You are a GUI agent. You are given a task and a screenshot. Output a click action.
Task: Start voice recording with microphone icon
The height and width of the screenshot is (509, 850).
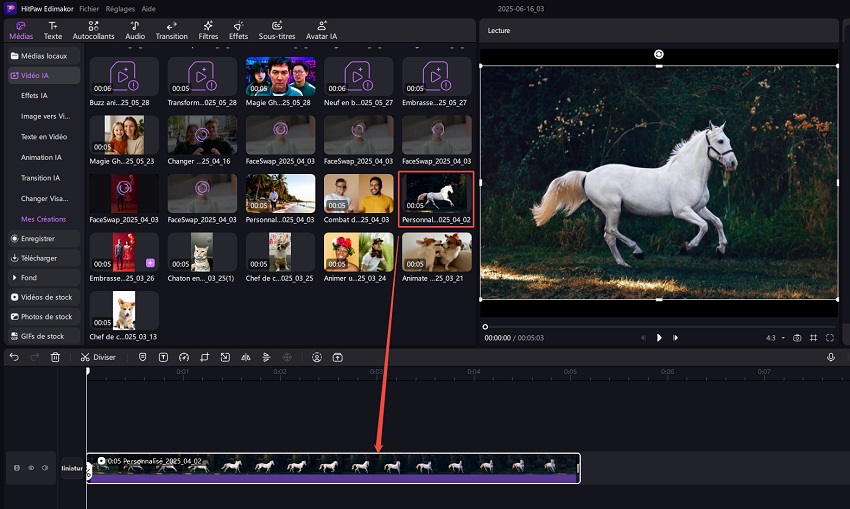click(x=830, y=357)
